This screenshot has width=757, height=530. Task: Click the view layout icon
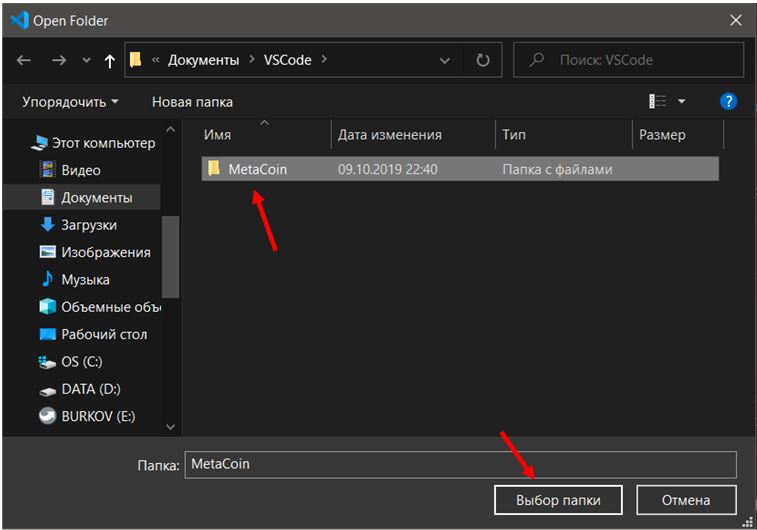(657, 101)
